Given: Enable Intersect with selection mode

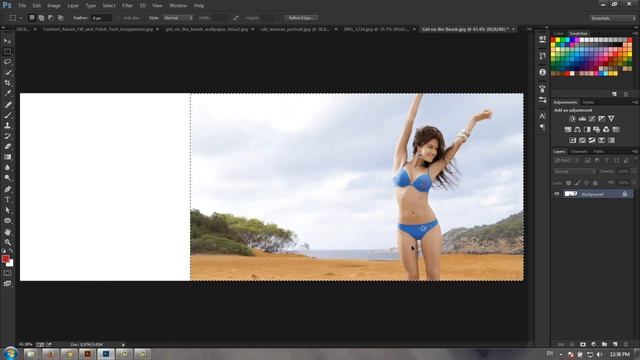Looking at the screenshot, I should tap(60, 18).
